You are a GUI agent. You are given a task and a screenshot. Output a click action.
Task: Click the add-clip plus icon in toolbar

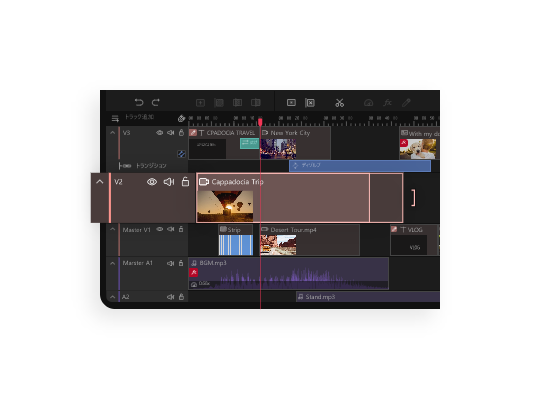point(200,103)
